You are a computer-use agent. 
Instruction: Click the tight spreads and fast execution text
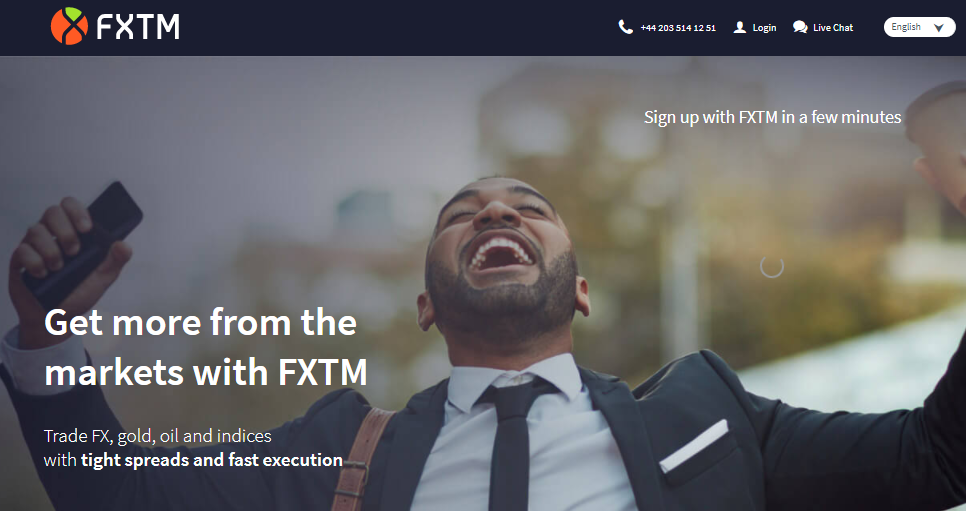(212, 460)
